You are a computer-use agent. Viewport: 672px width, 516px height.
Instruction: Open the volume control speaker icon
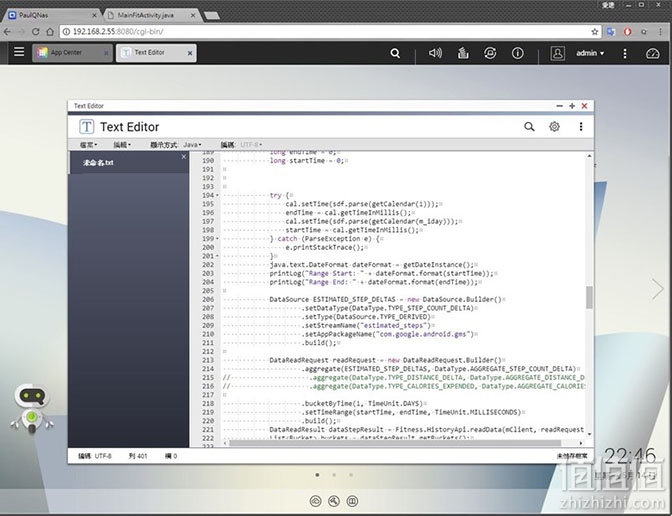coord(435,53)
